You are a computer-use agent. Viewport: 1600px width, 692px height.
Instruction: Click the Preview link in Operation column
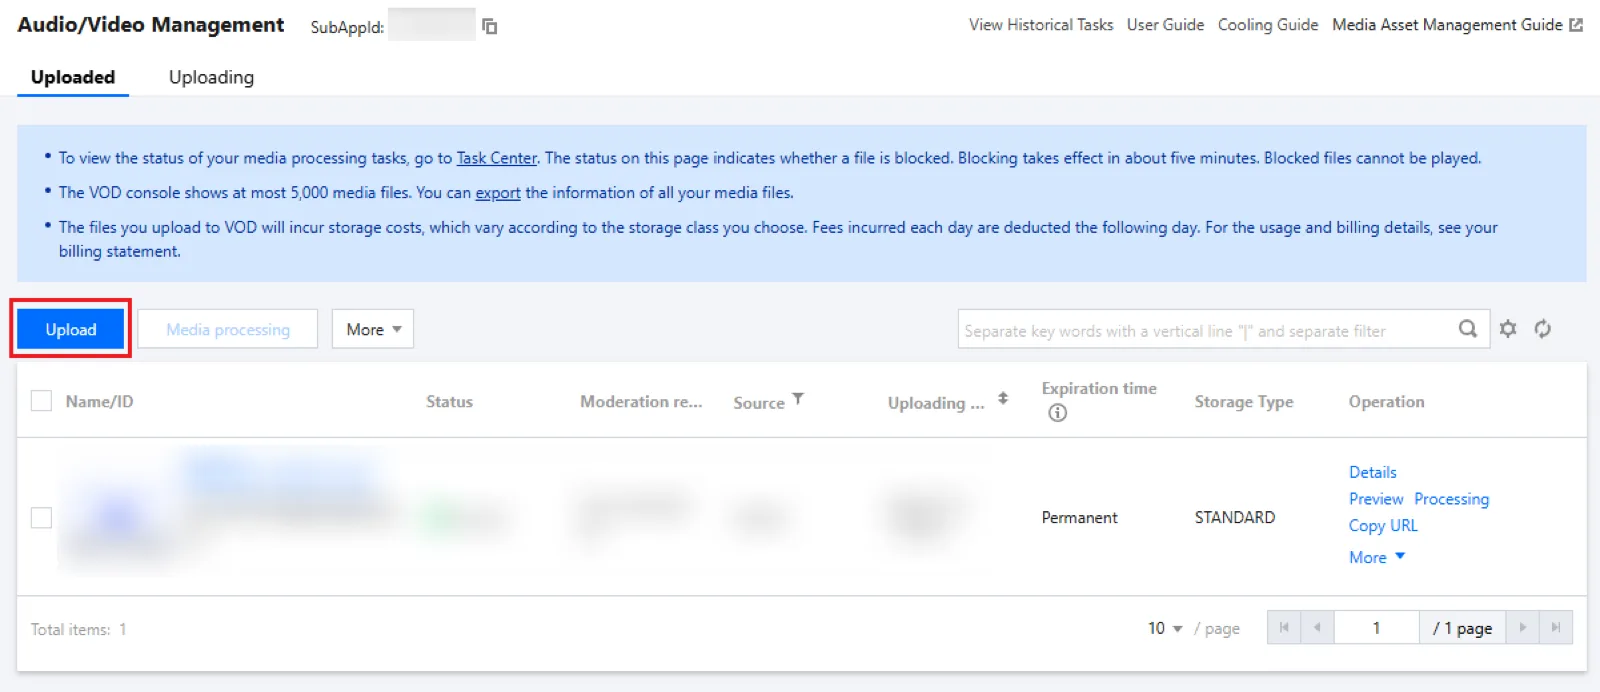pyautogui.click(x=1376, y=499)
